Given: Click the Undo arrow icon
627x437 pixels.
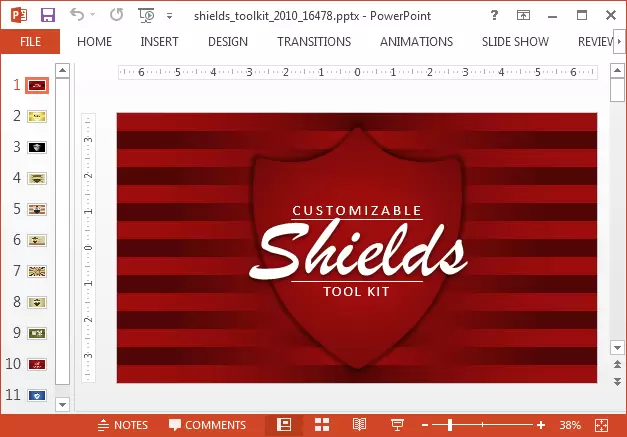Looking at the screenshot, I should [79, 16].
